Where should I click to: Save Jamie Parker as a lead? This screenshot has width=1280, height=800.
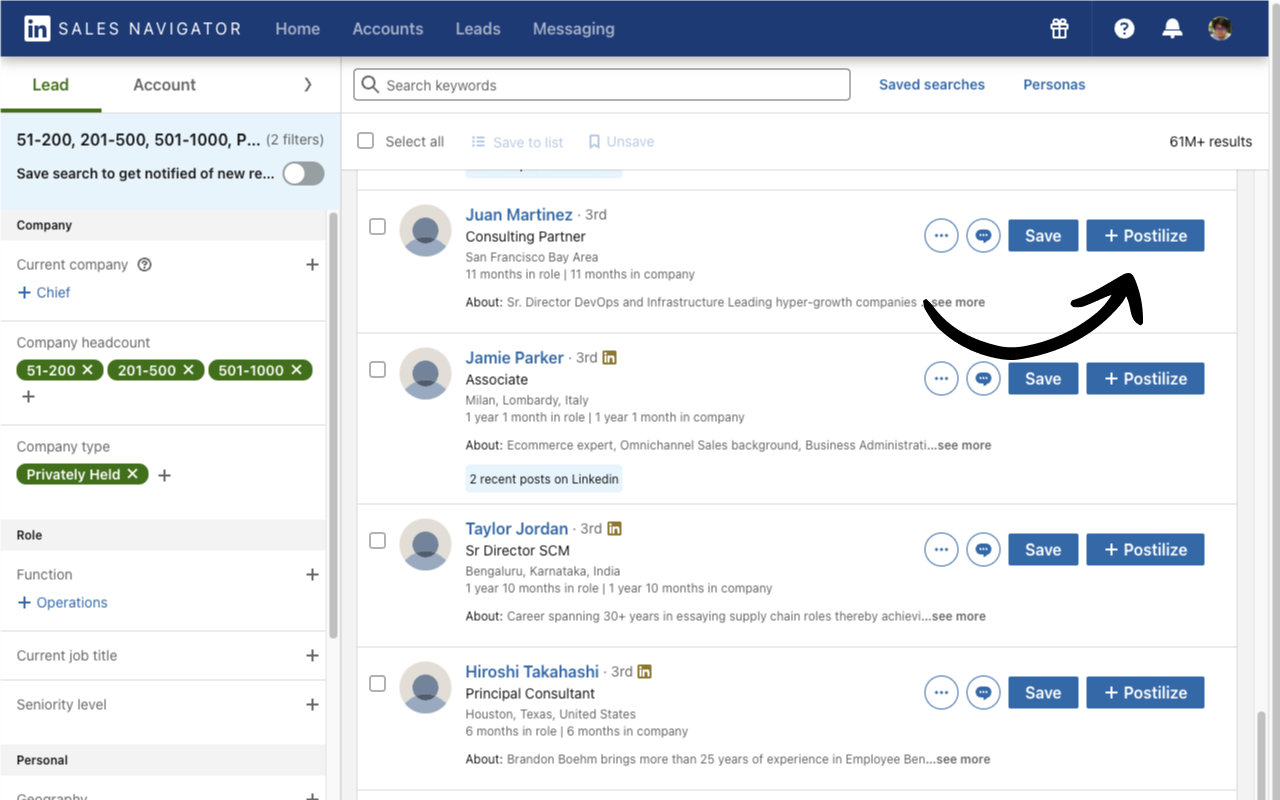click(1043, 379)
